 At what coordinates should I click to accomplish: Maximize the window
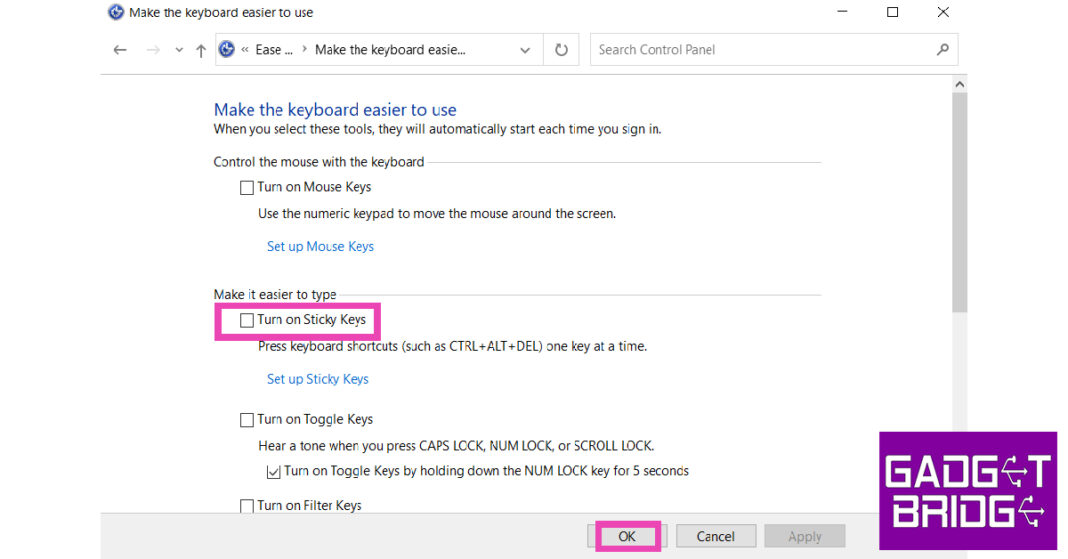(892, 12)
